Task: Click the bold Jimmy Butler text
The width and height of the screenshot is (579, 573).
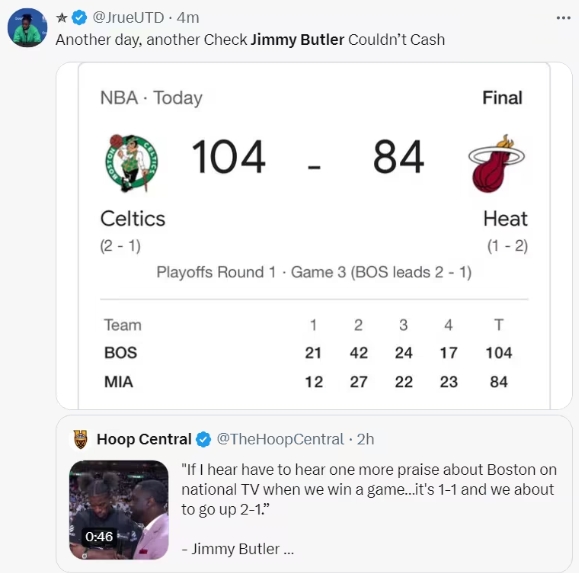Action: tap(297, 40)
